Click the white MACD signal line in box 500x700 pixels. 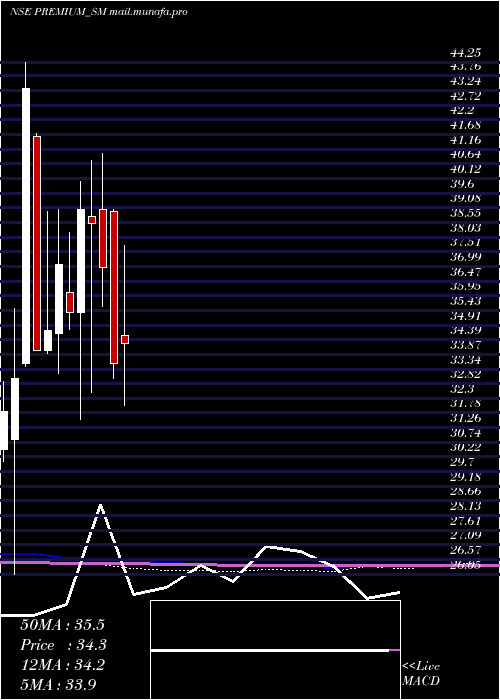[270, 650]
